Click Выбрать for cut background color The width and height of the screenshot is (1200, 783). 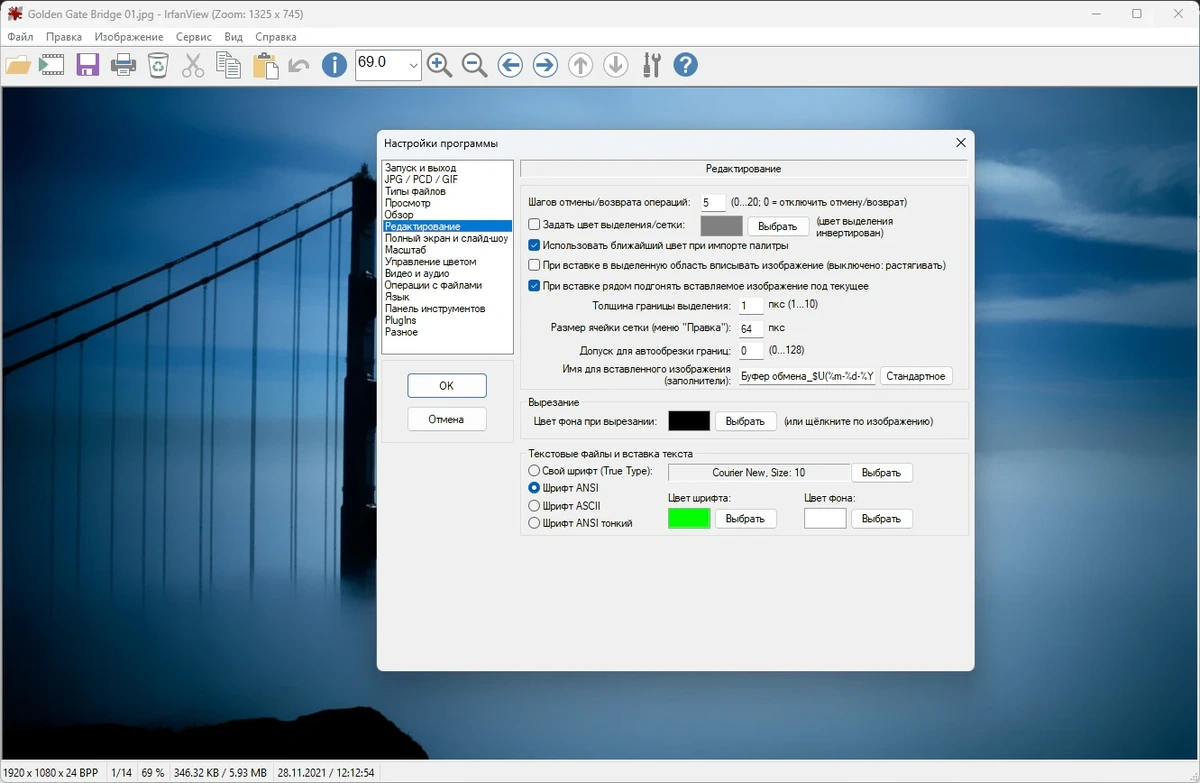pos(745,421)
